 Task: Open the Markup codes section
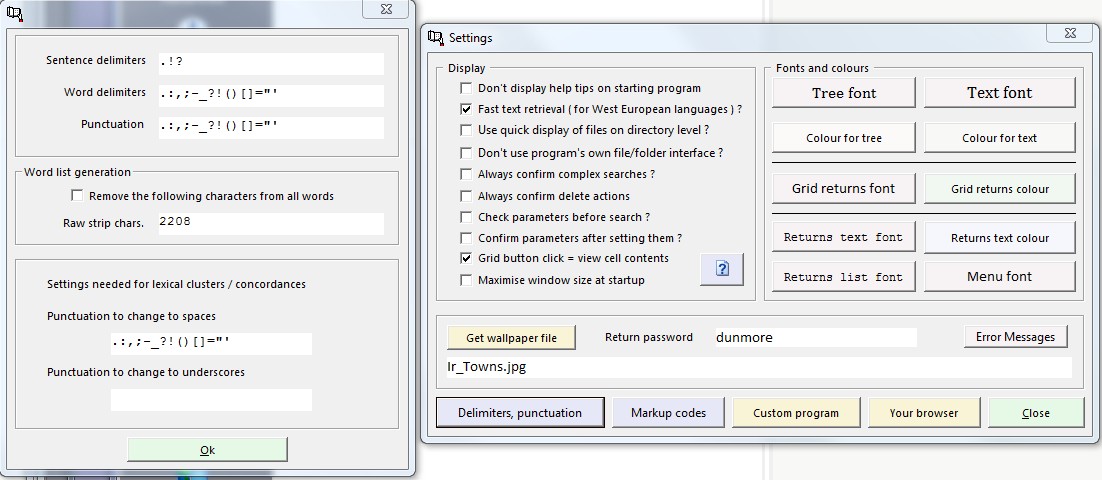(668, 412)
